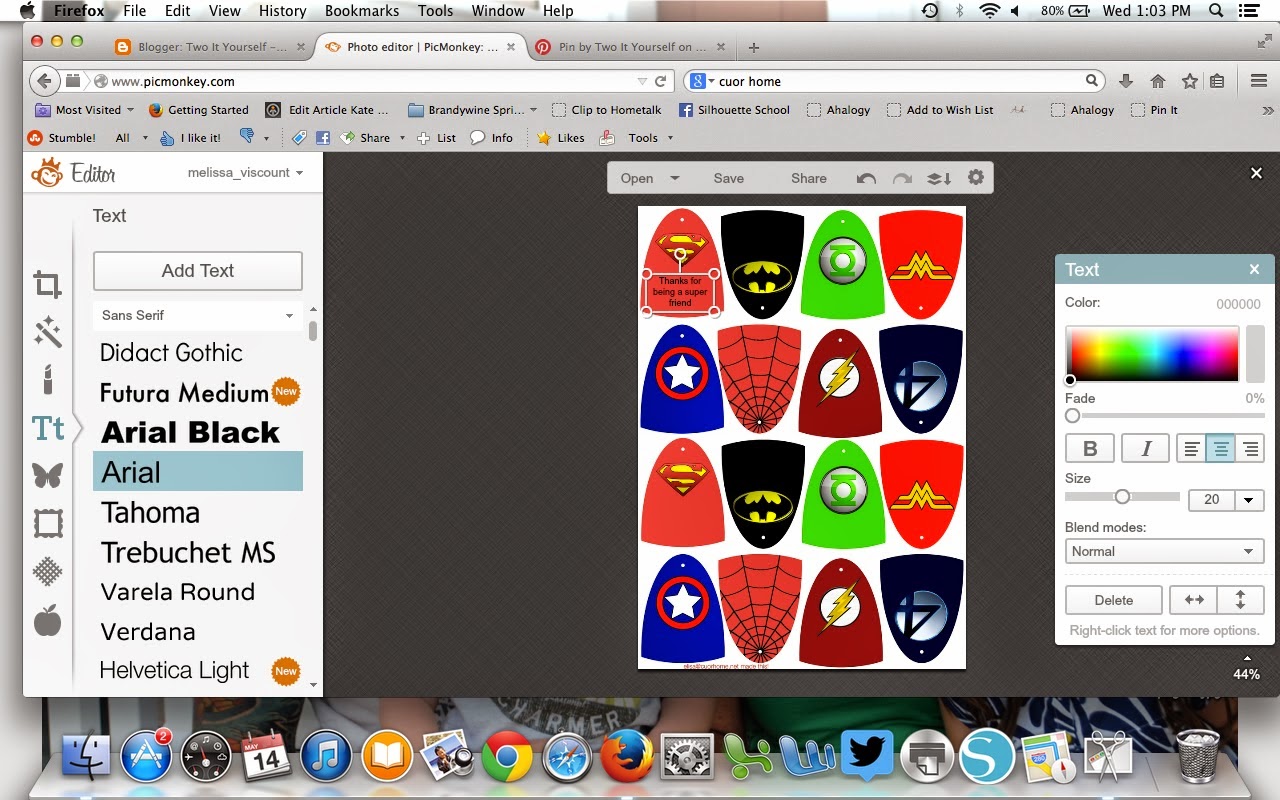Open the Effects magic wand panel
This screenshot has height=800, width=1280.
[47, 332]
